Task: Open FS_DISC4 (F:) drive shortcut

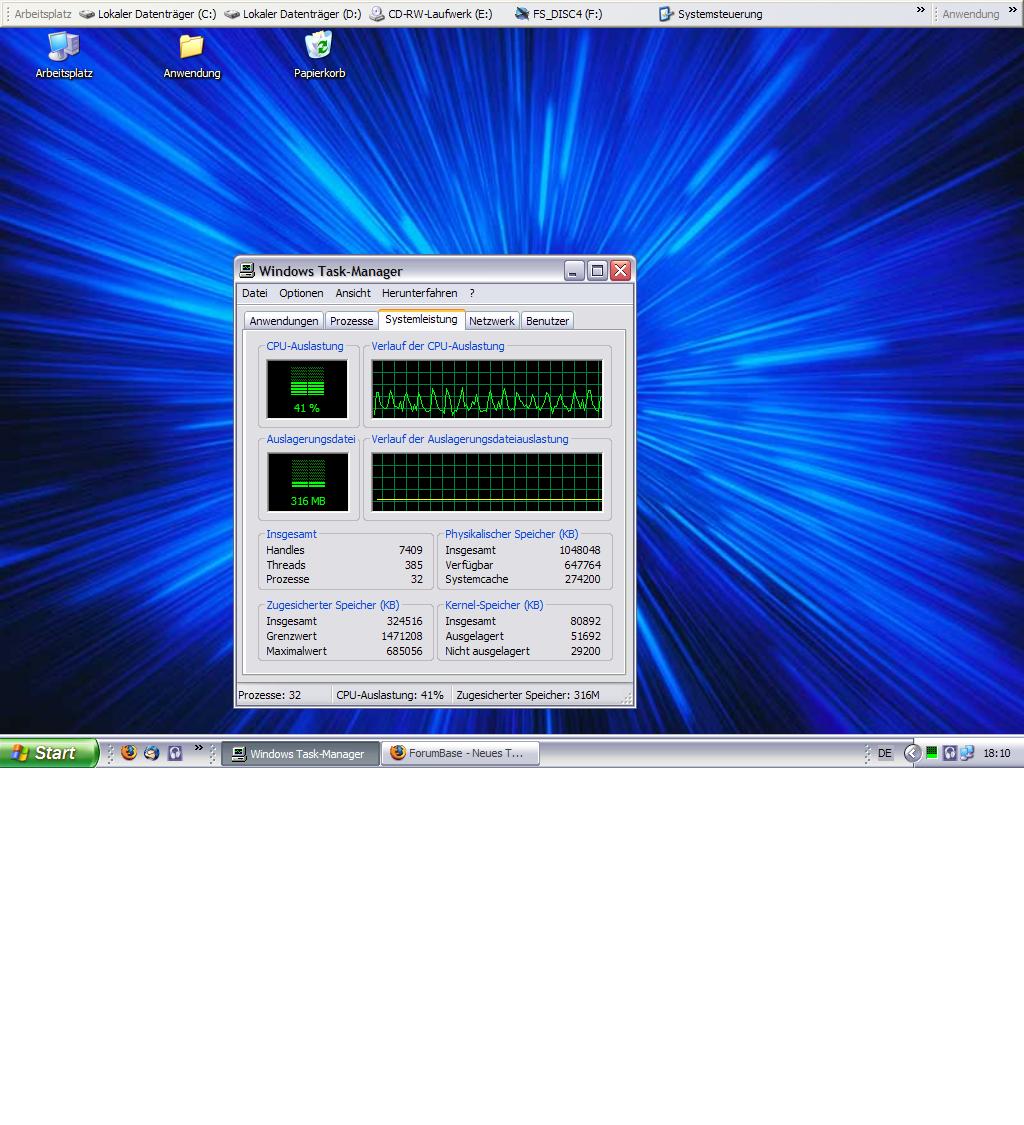Action: pyautogui.click(x=558, y=14)
